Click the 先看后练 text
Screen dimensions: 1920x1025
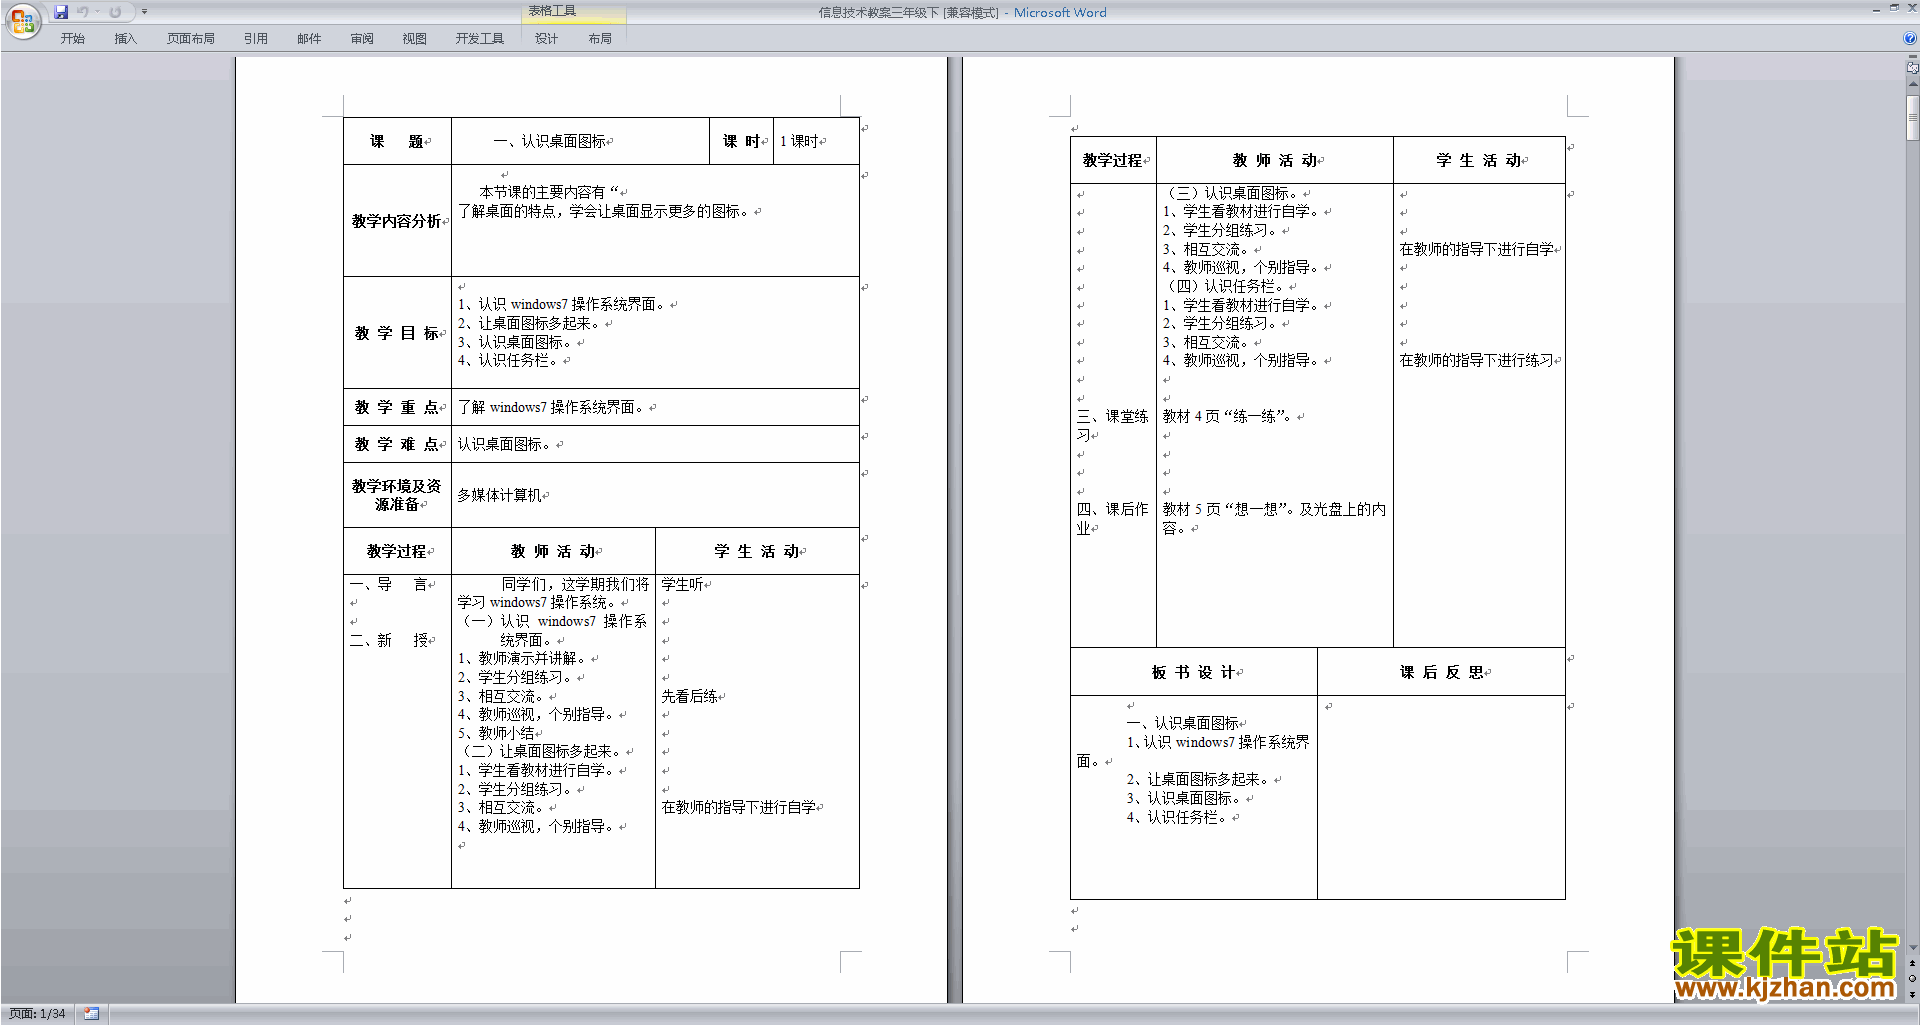tap(689, 696)
